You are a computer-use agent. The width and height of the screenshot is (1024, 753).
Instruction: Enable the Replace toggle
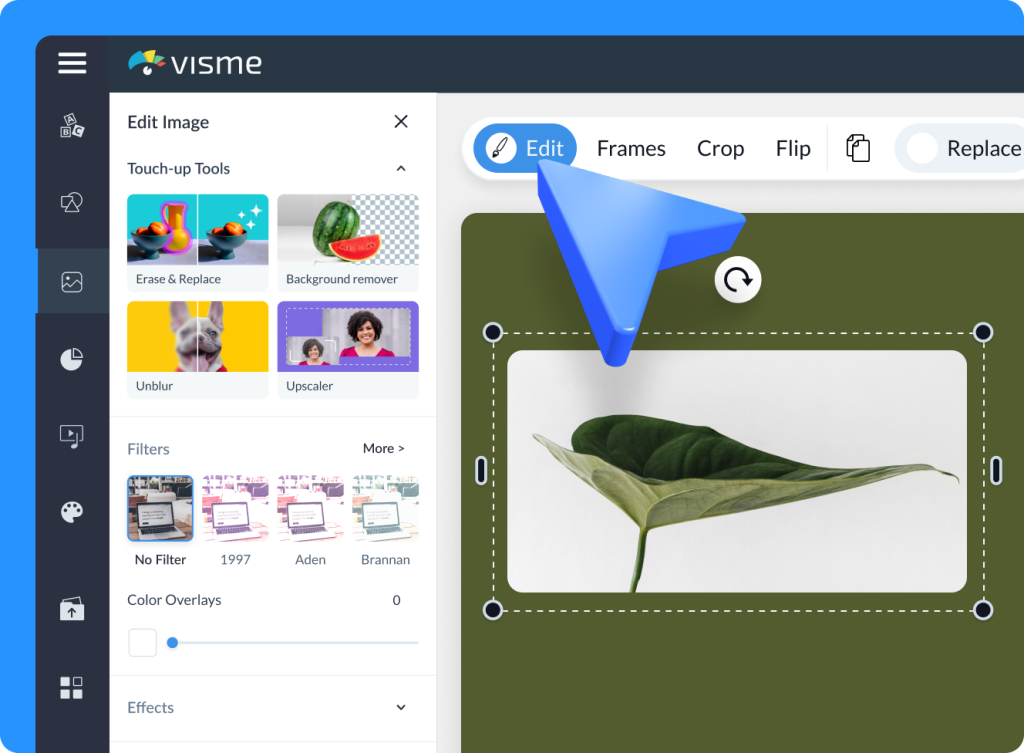click(922, 148)
